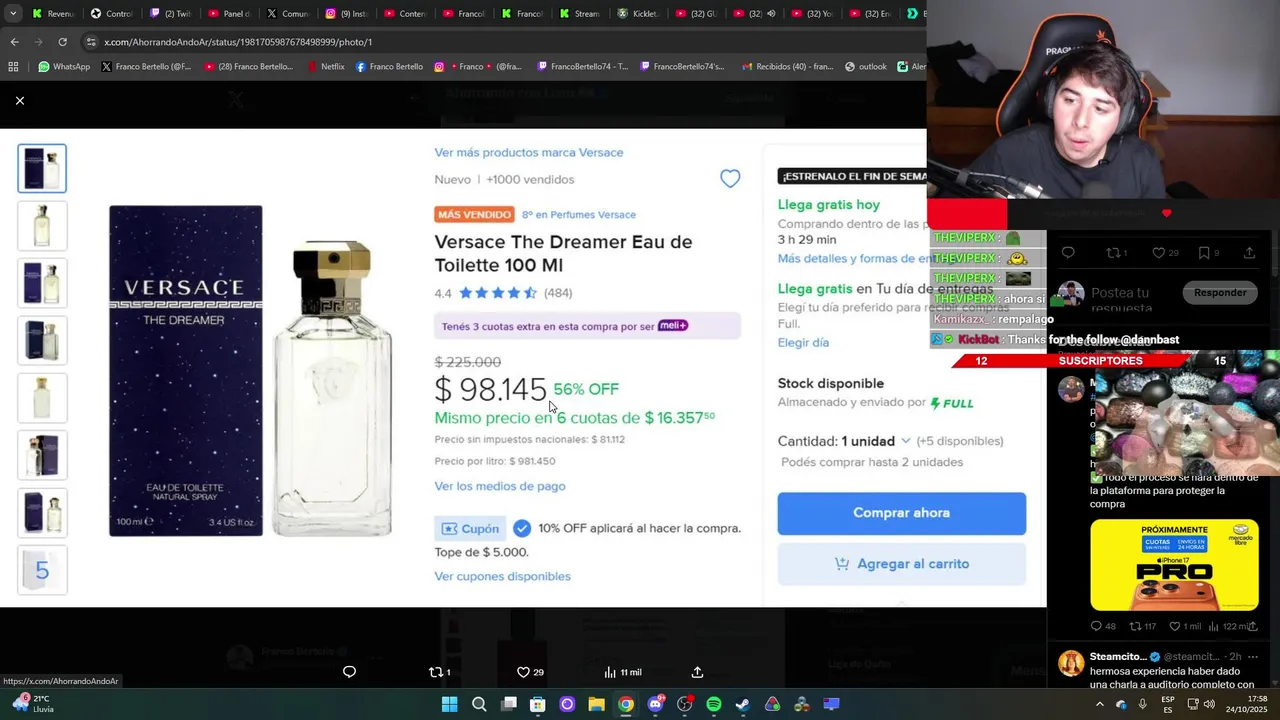Viewport: 1280px width, 720px height.
Task: Close the photo viewer with the X icon
Action: coord(19,100)
